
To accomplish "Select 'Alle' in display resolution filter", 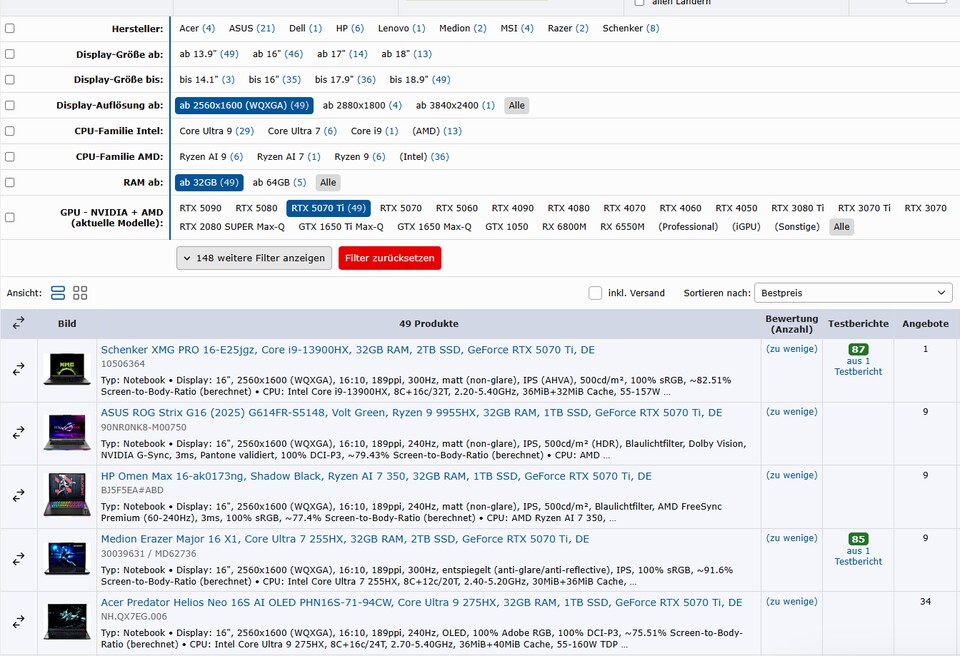I will pyautogui.click(x=516, y=106).
